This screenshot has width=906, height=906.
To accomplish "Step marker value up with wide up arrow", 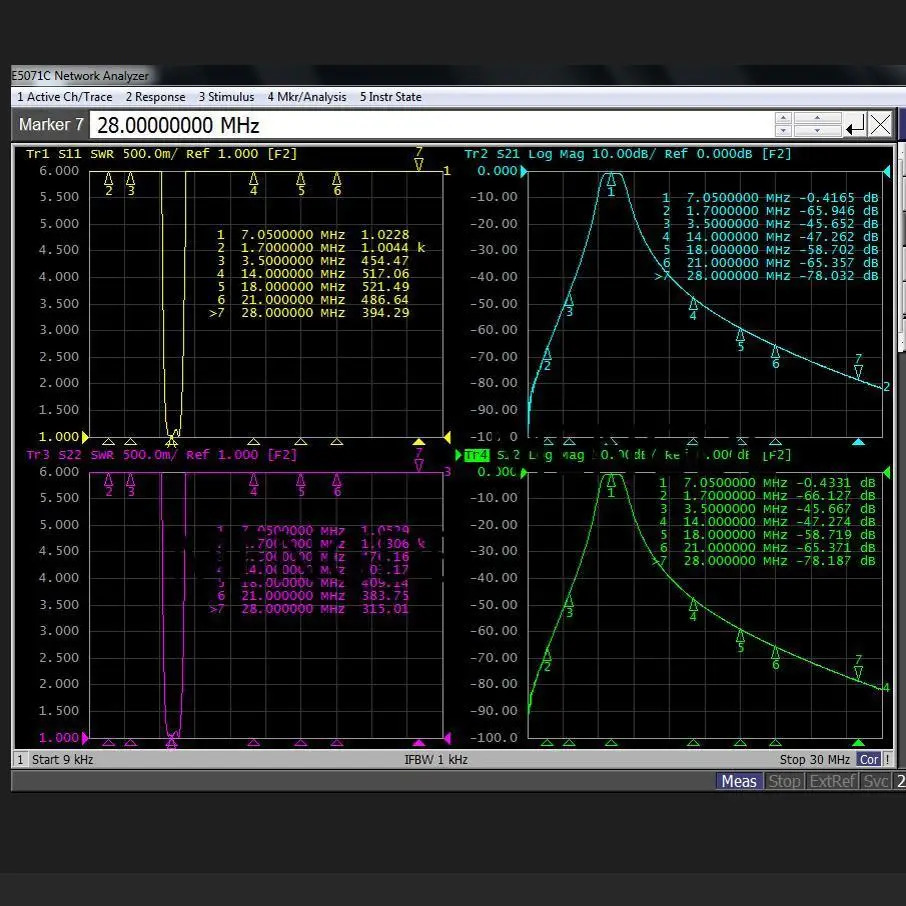I will tap(817, 118).
